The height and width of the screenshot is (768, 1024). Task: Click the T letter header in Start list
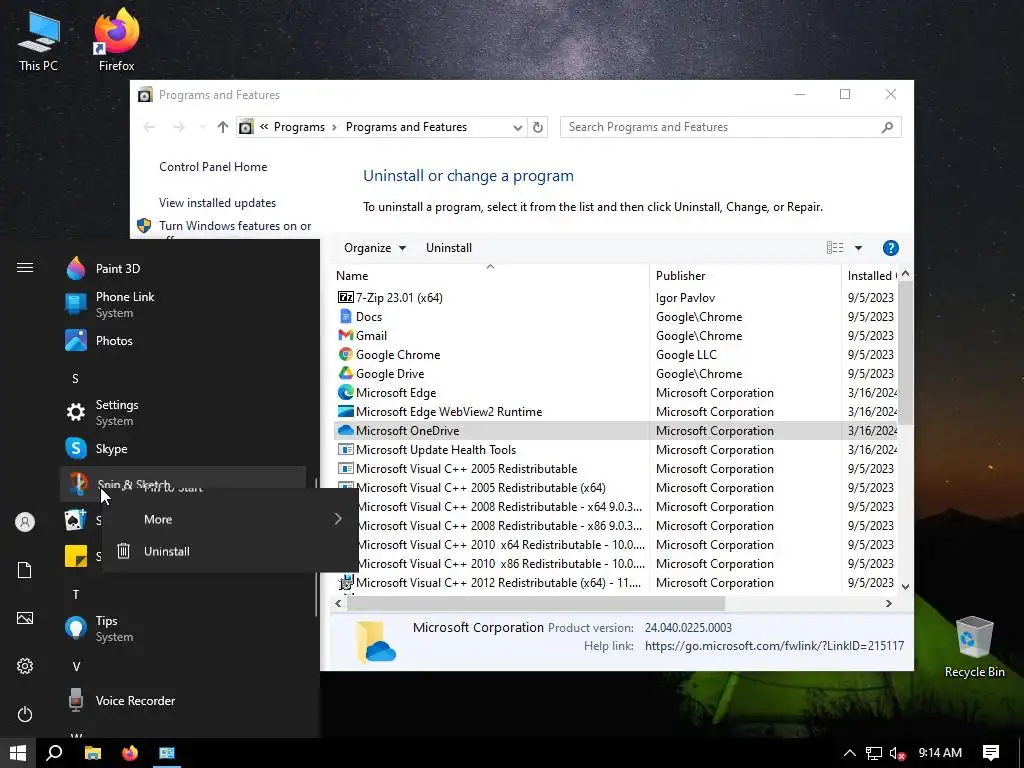point(76,594)
